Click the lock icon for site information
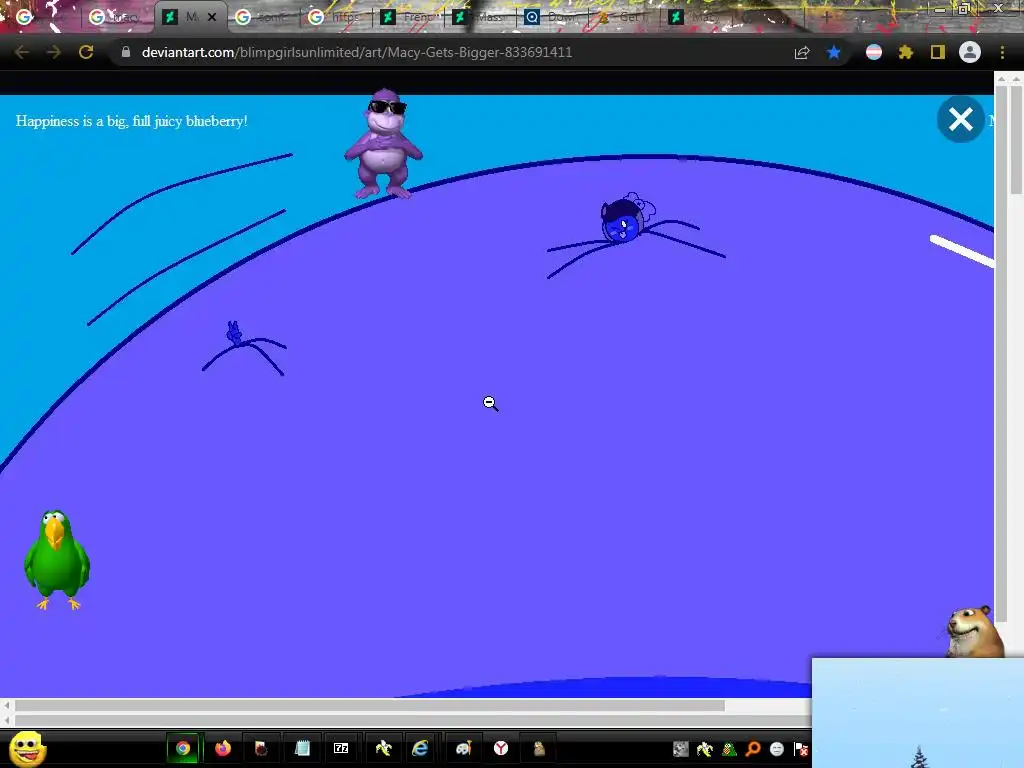The width and height of the screenshot is (1024, 768). pyautogui.click(x=126, y=52)
